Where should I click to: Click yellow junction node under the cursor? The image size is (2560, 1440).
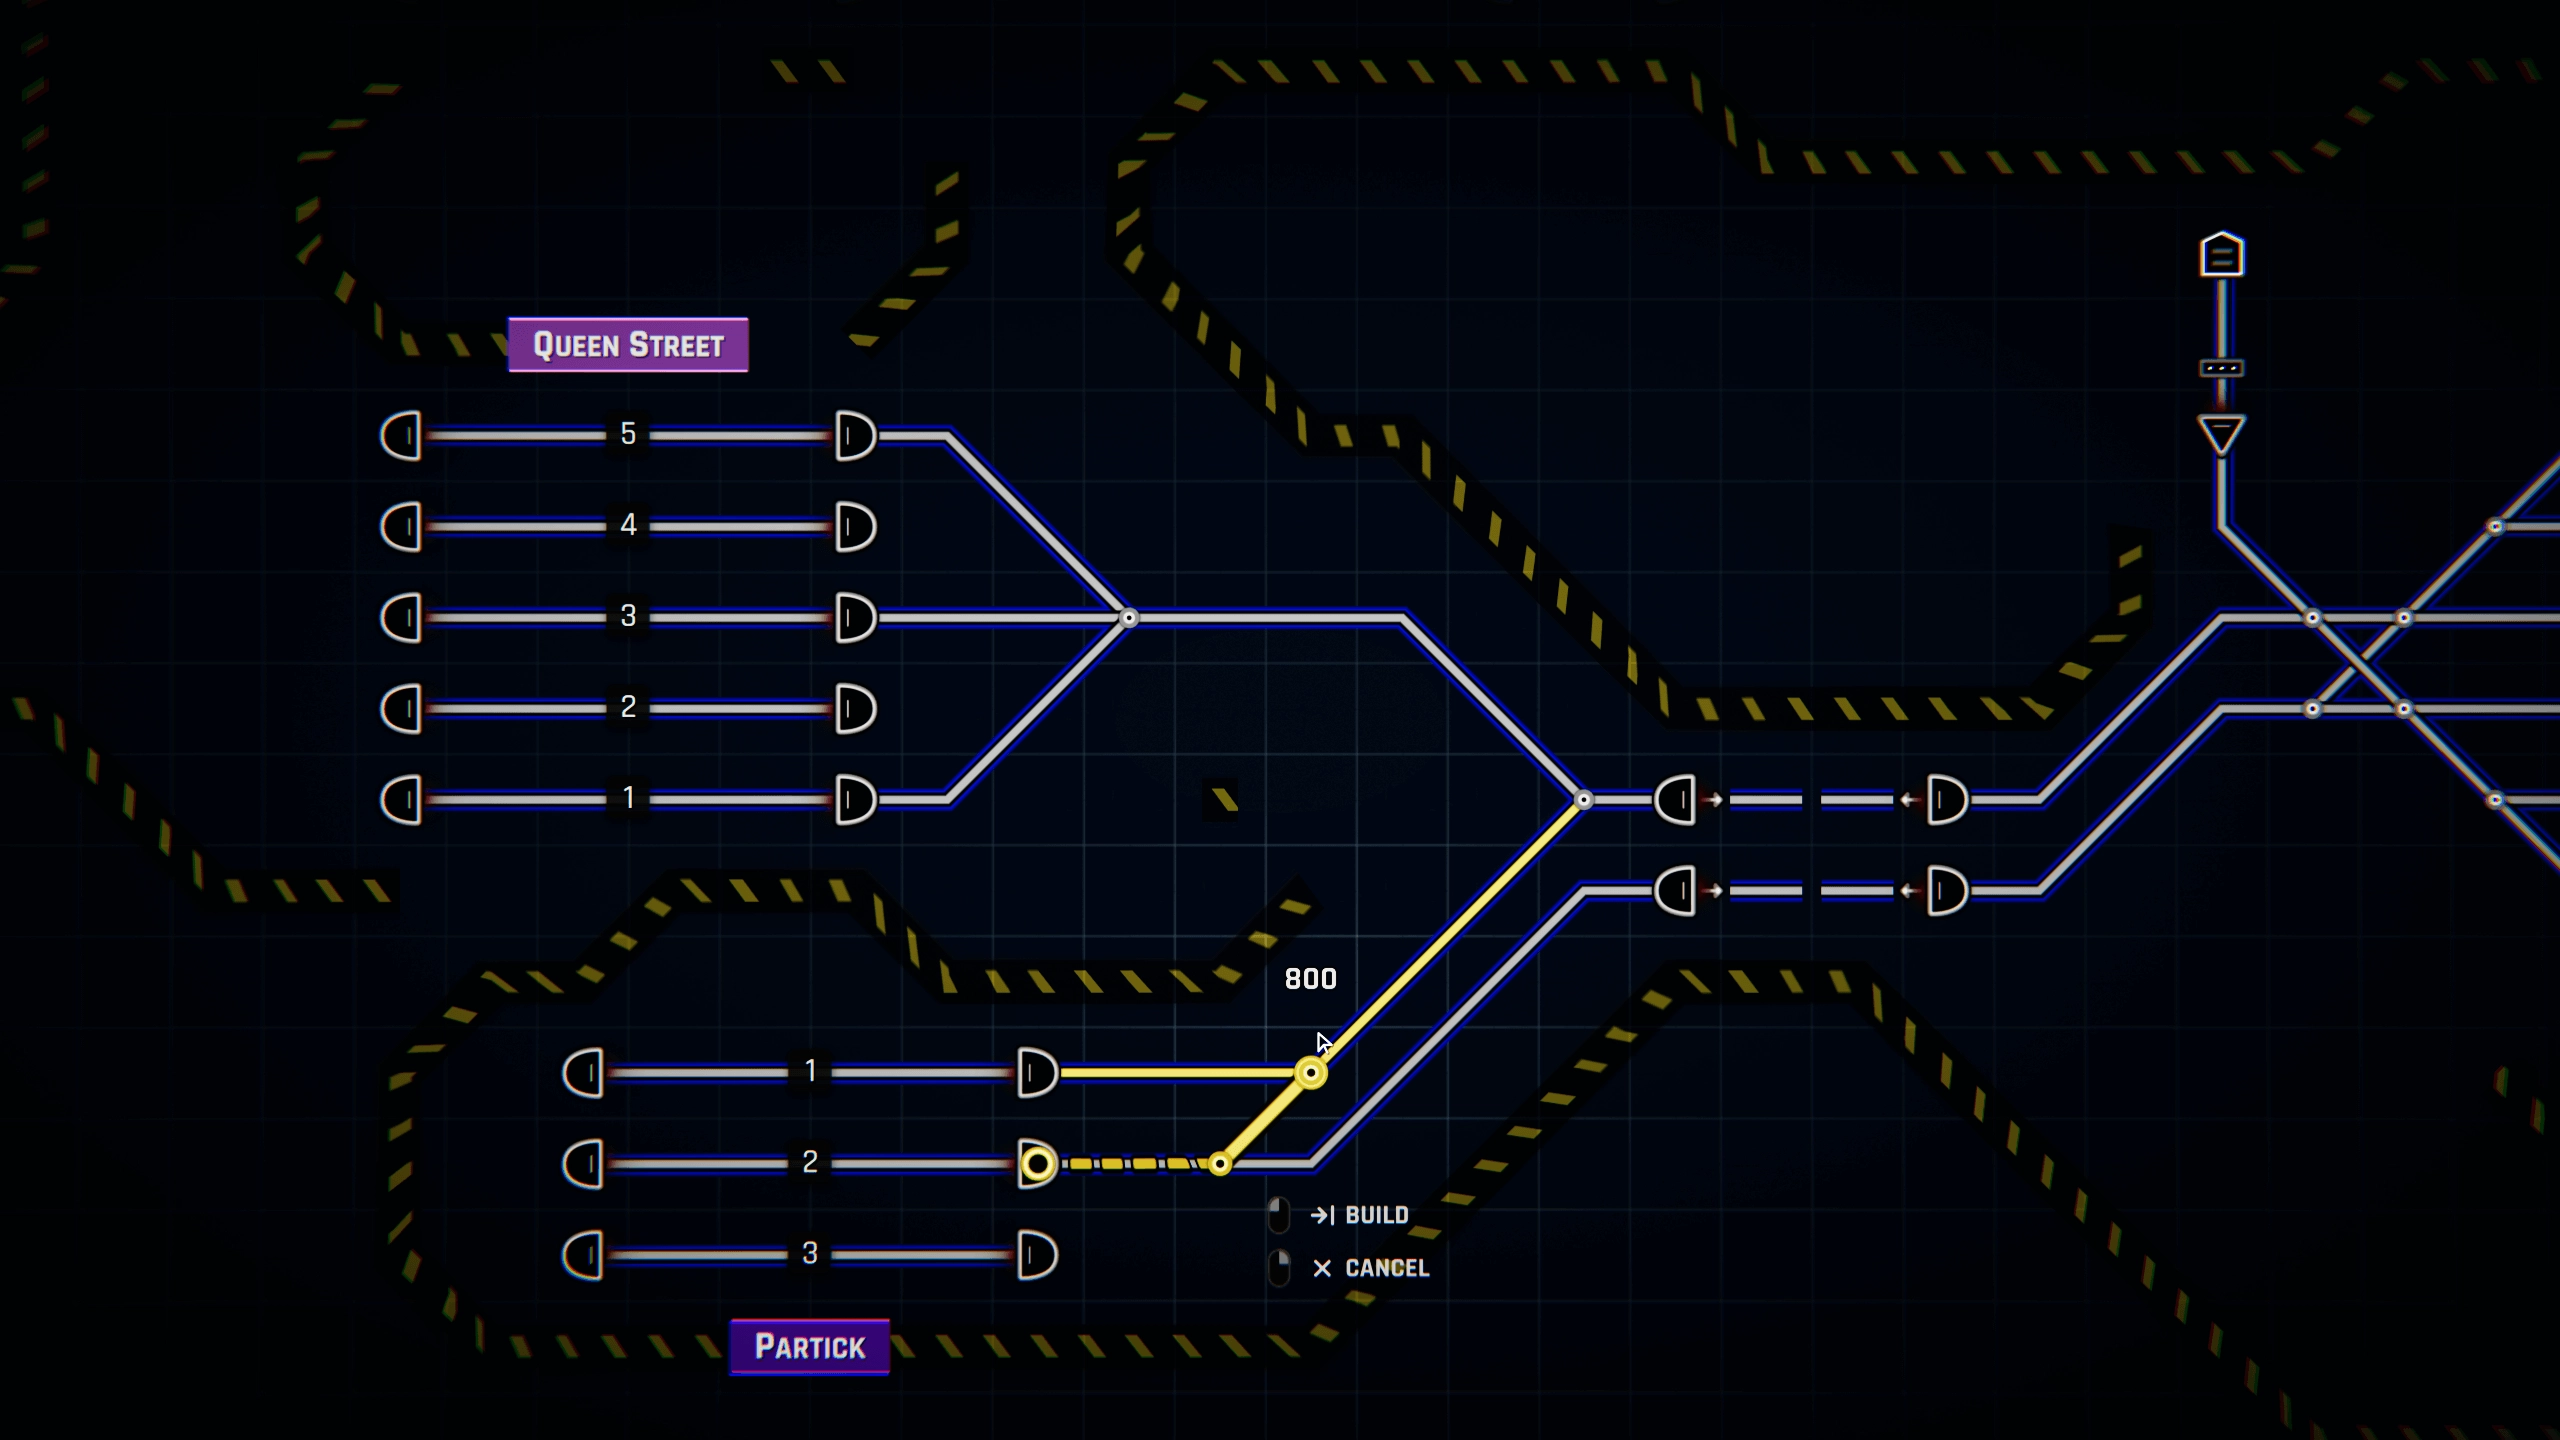click(x=1311, y=1073)
